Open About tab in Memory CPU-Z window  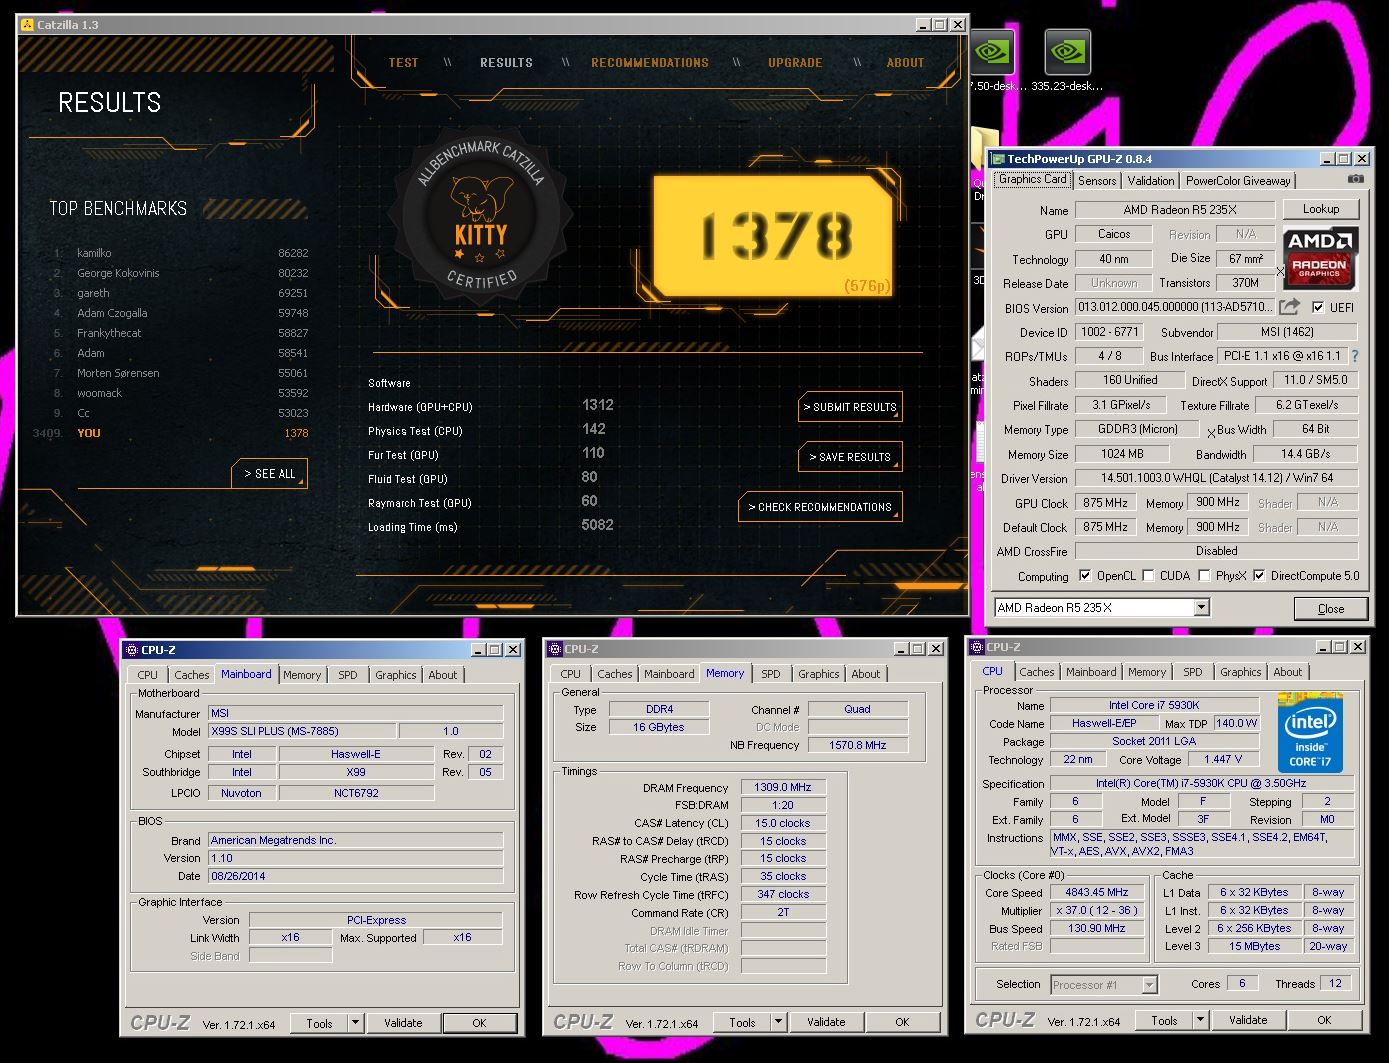(x=866, y=674)
